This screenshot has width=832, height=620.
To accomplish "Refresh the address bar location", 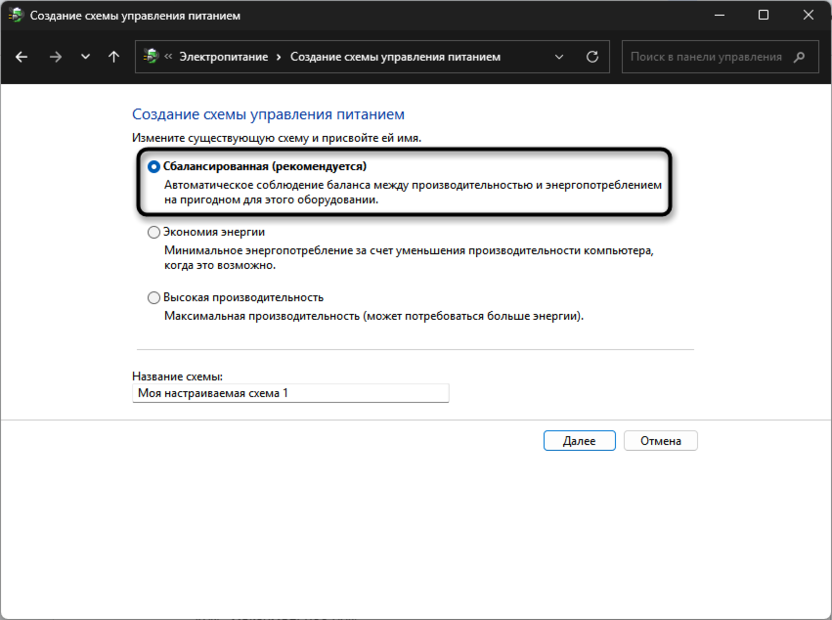I will (592, 57).
